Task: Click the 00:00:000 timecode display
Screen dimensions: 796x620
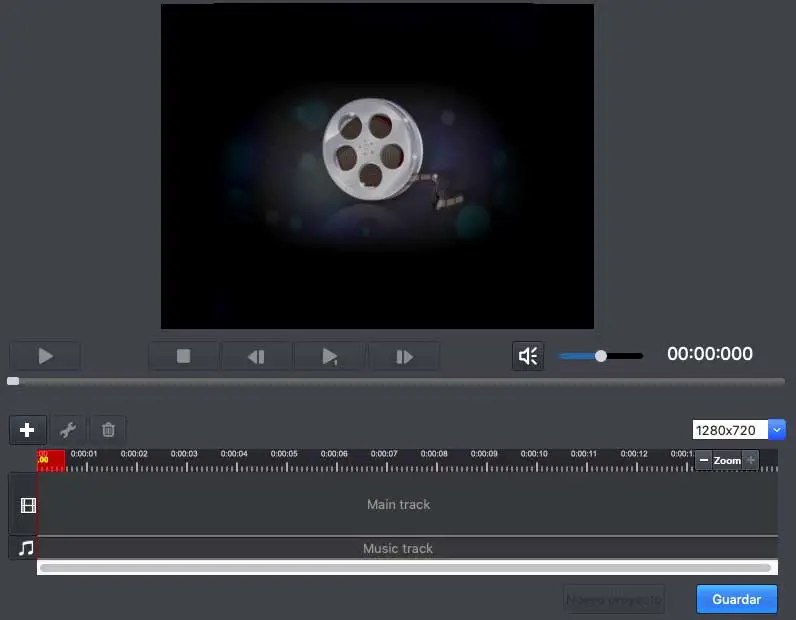Action: 710,354
